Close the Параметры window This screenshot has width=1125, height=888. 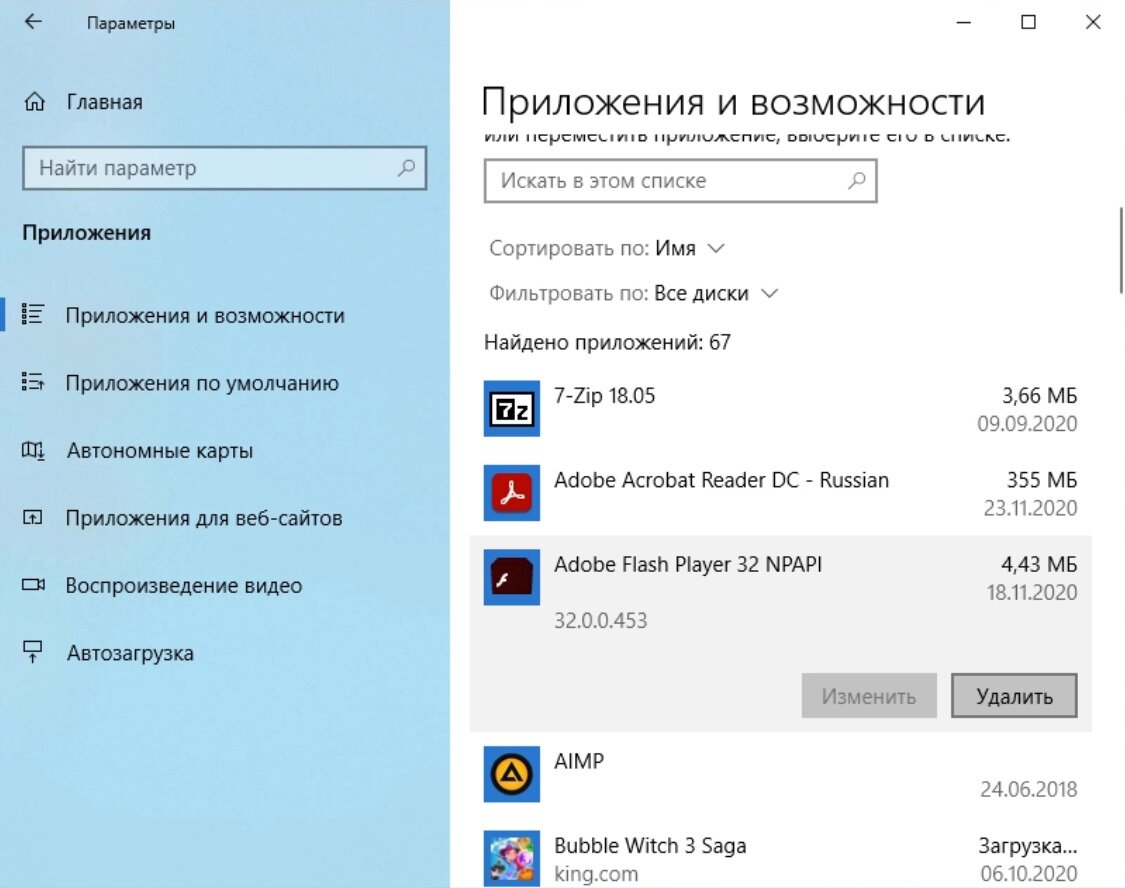click(x=1093, y=22)
